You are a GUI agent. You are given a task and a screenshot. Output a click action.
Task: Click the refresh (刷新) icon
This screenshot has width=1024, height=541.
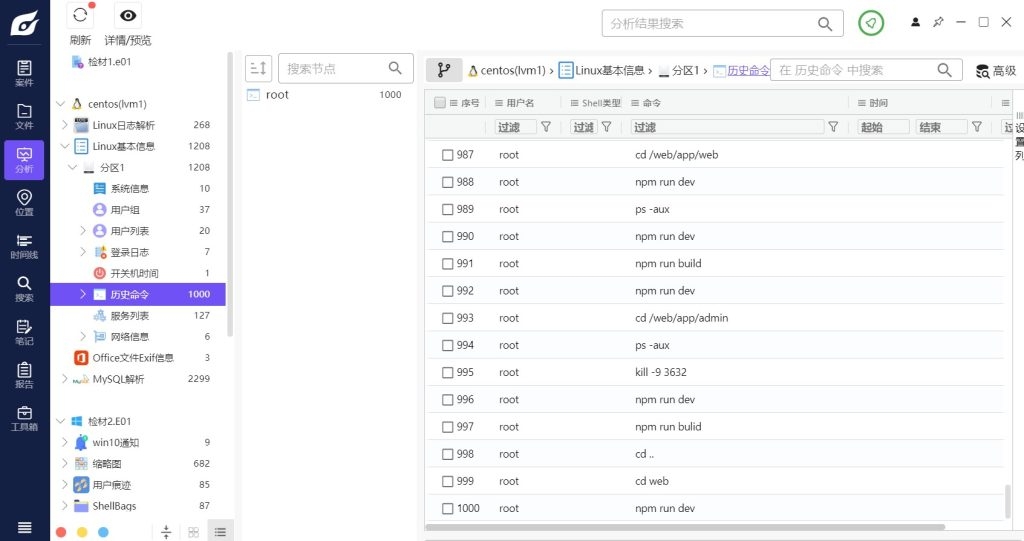pyautogui.click(x=80, y=16)
